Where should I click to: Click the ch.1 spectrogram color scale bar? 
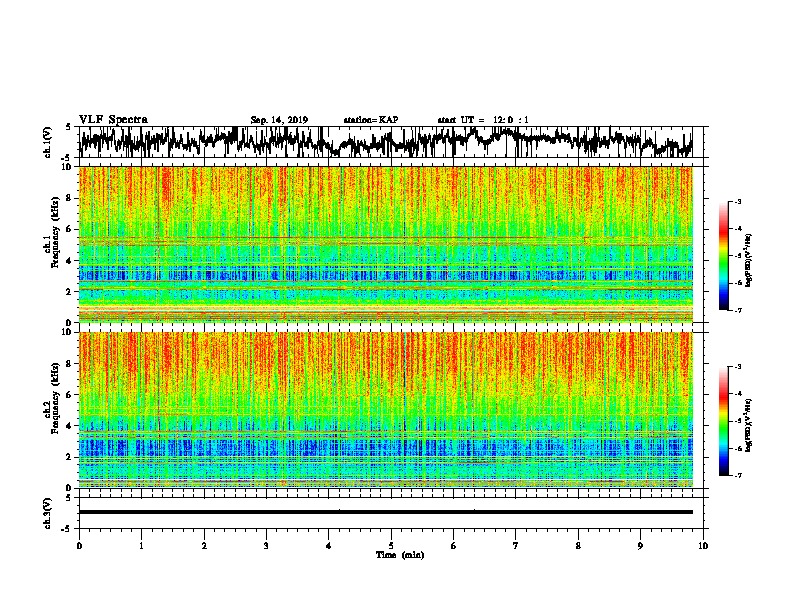(x=724, y=256)
